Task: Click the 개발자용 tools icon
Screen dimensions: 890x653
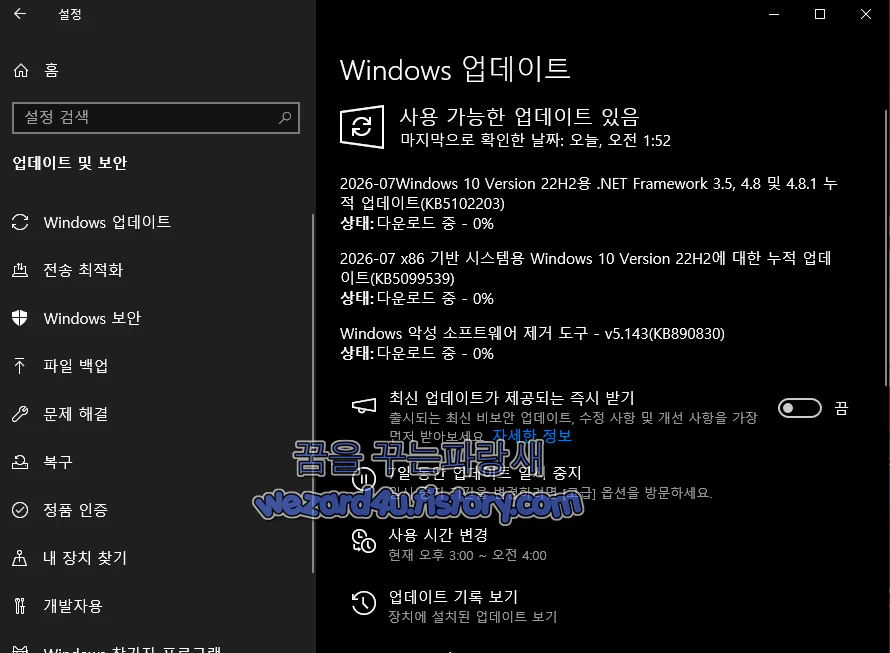Action: (20, 606)
